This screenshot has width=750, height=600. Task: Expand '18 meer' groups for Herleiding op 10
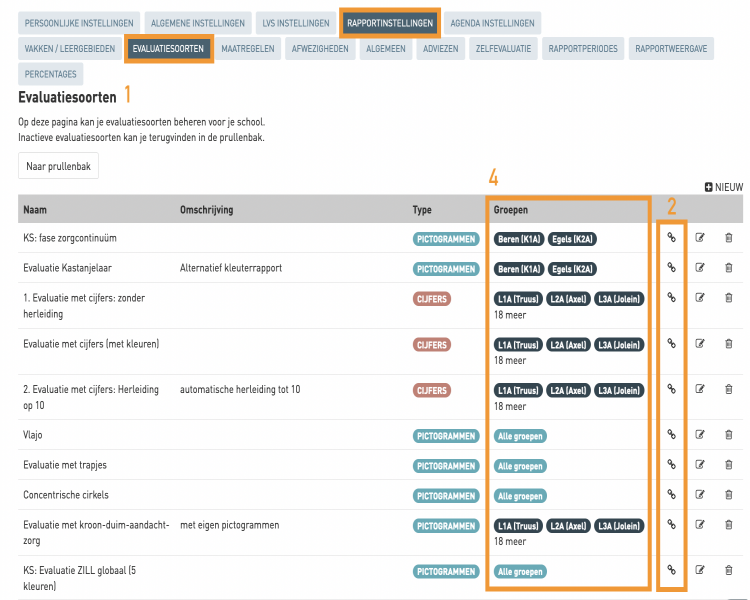click(510, 406)
